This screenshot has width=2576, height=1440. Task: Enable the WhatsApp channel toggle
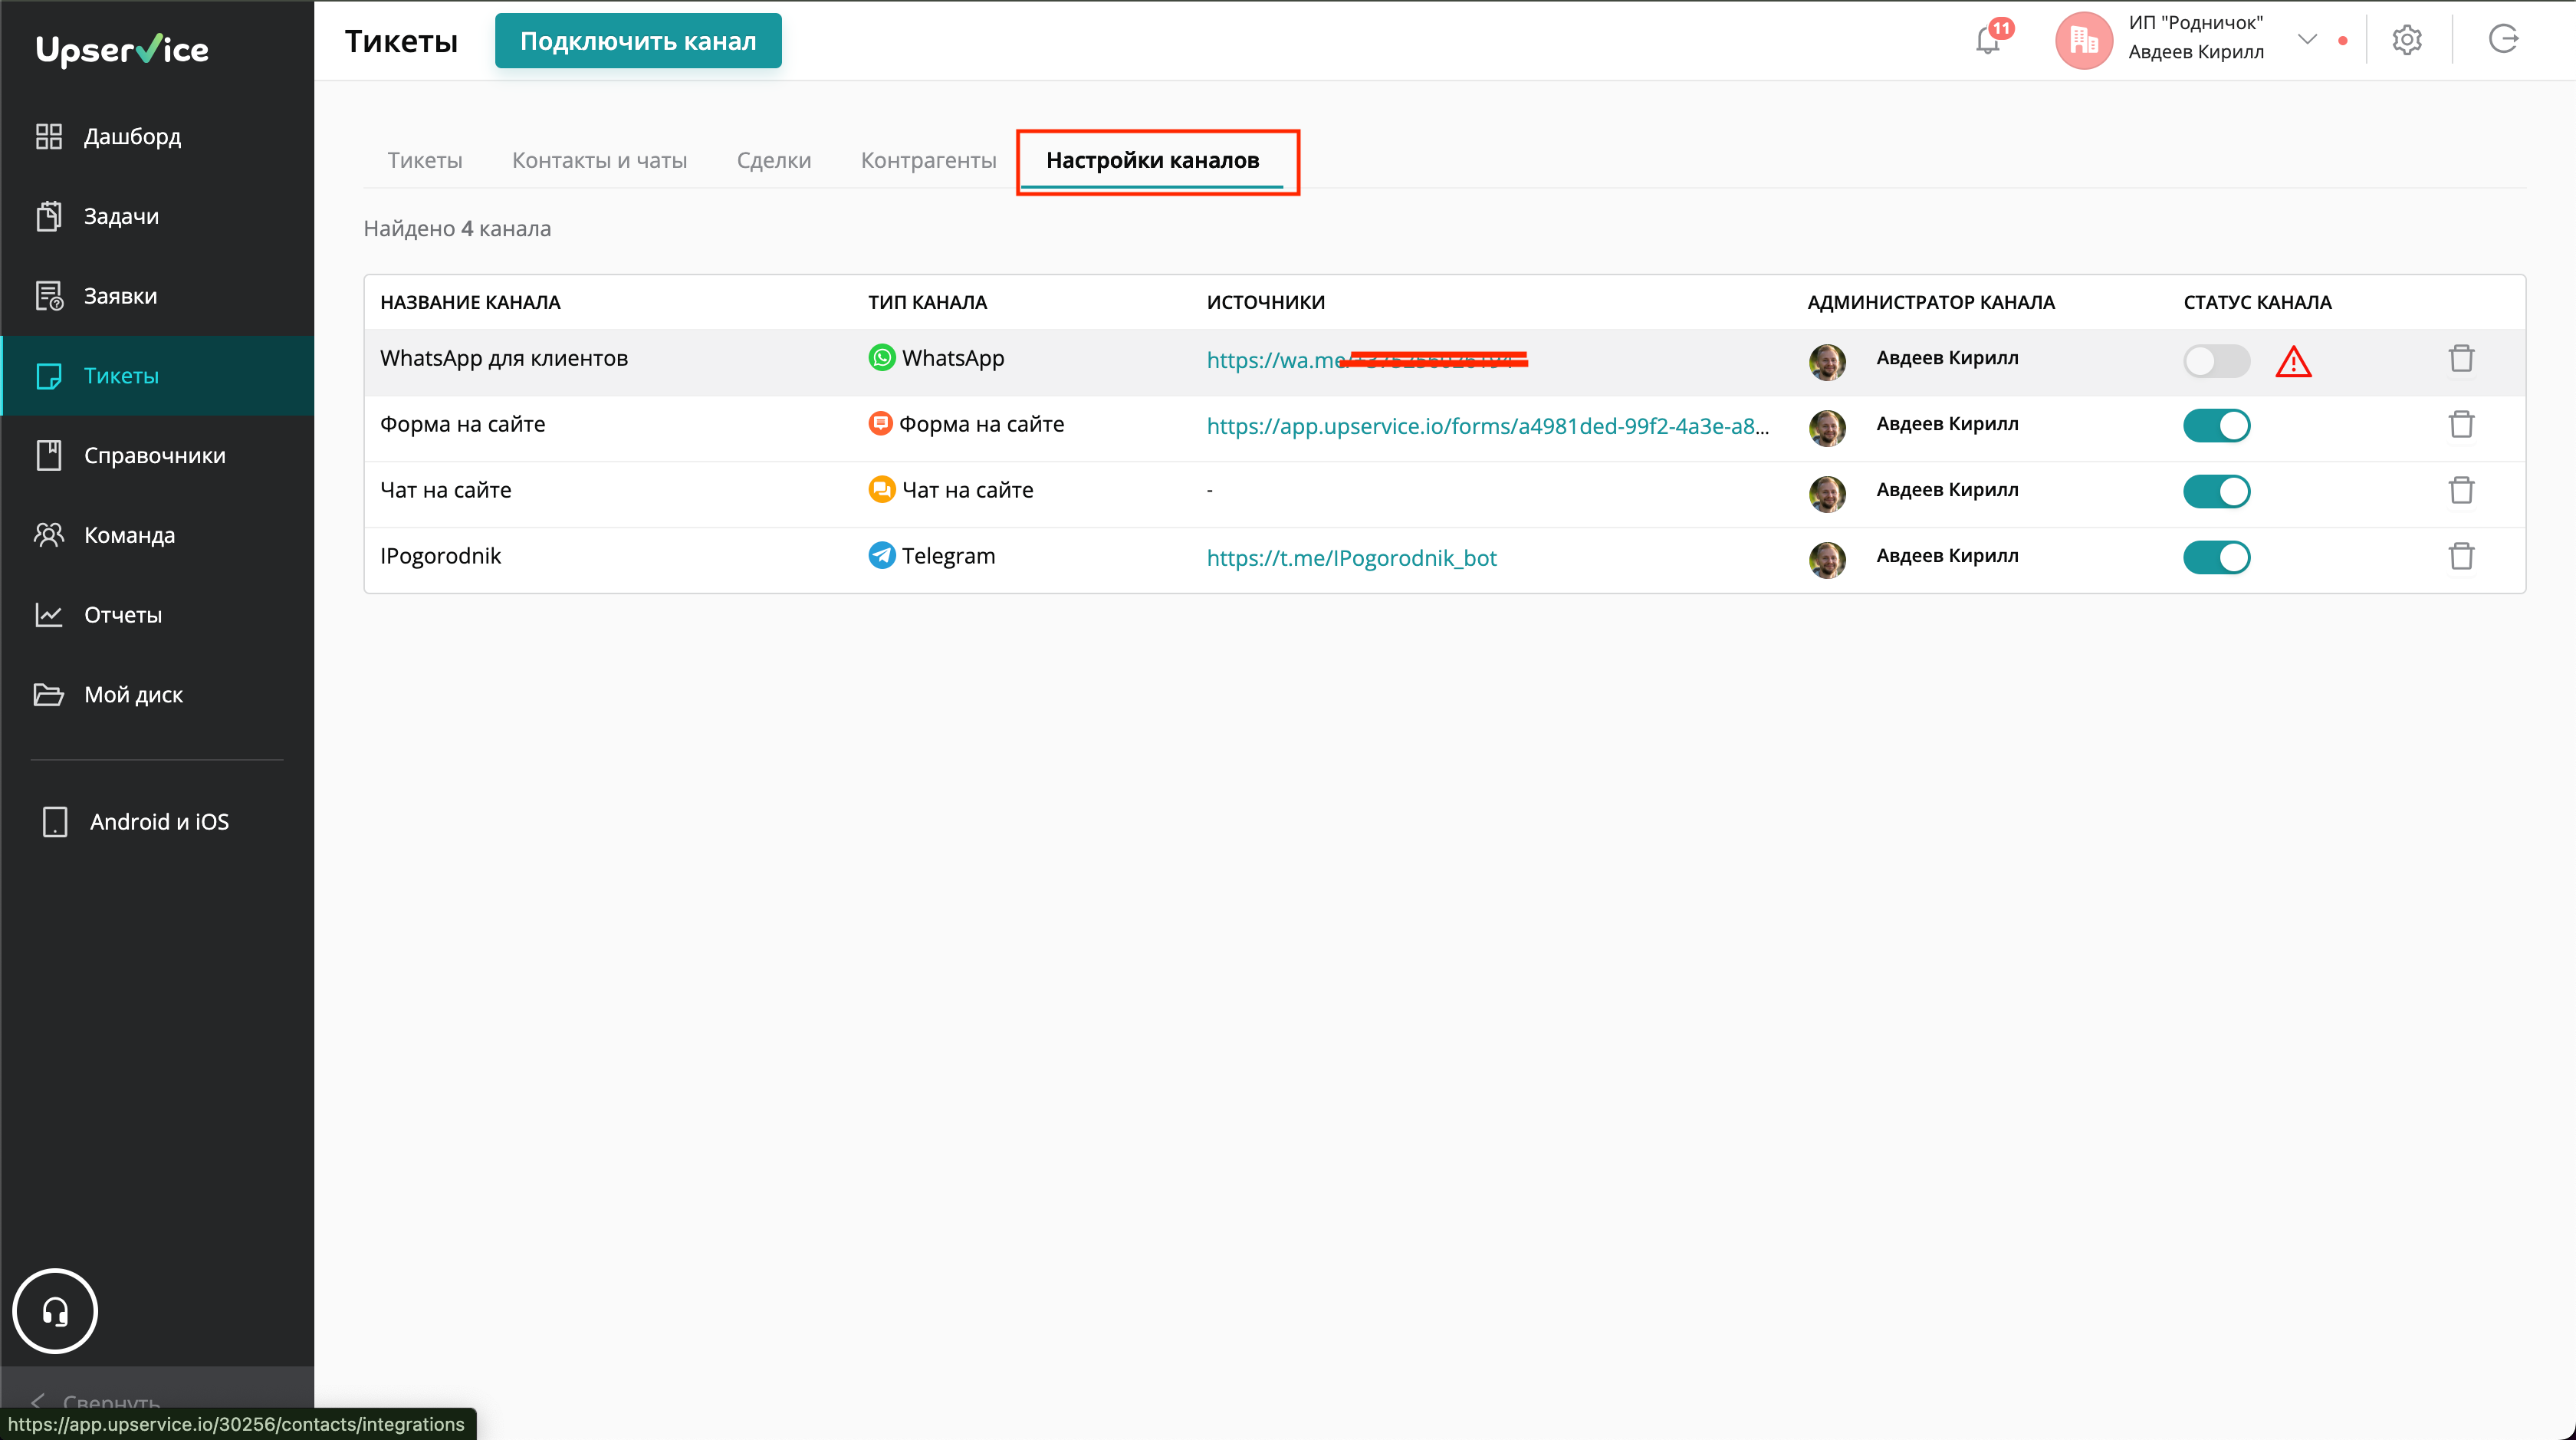[x=2216, y=361]
